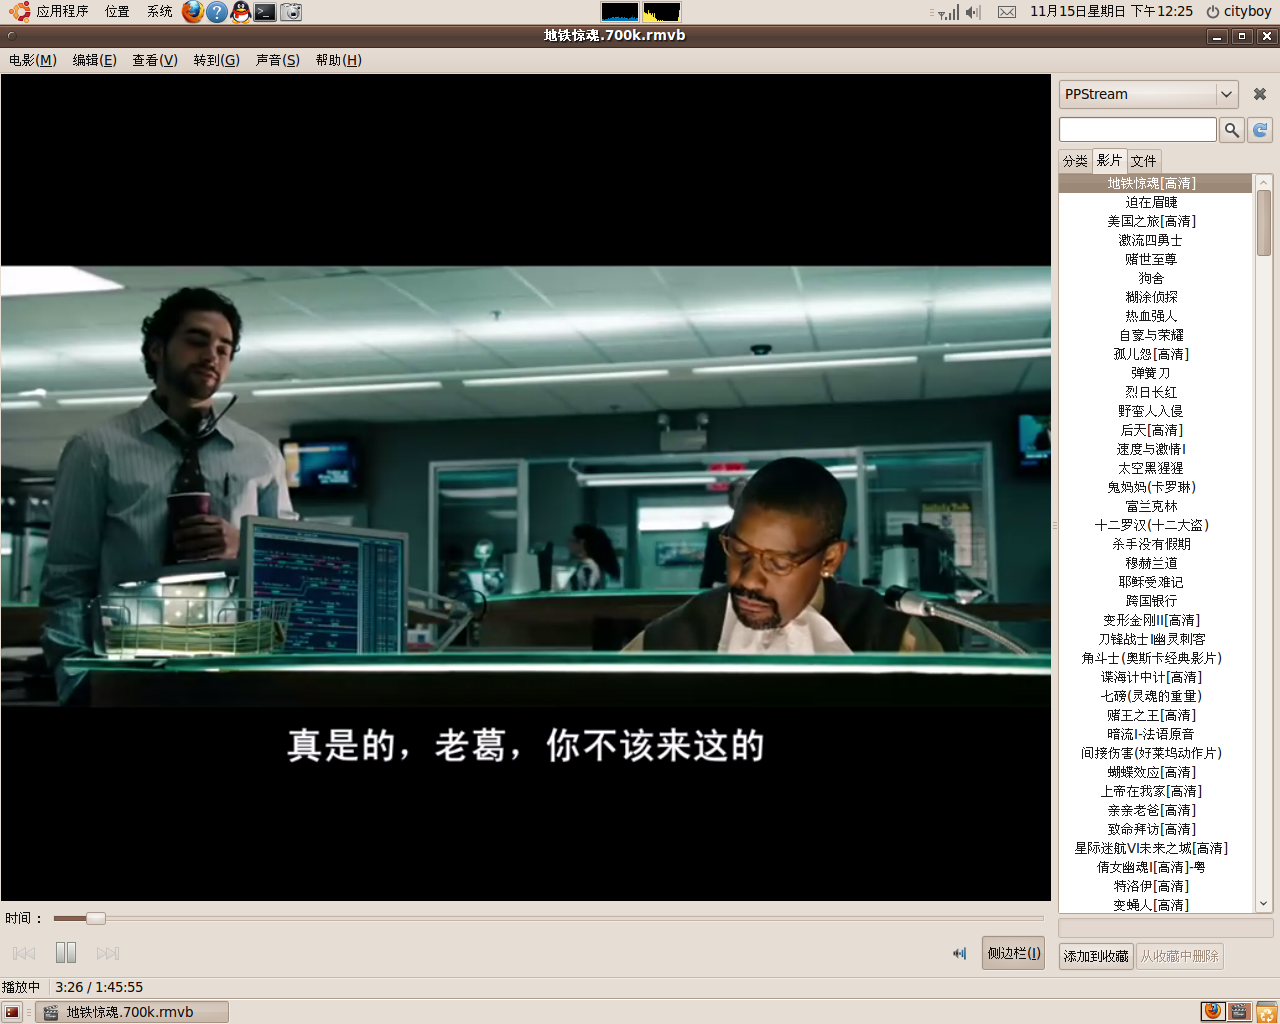The width and height of the screenshot is (1280, 1024).
Task: Click the movie list scrollbar thumb
Action: click(1264, 222)
